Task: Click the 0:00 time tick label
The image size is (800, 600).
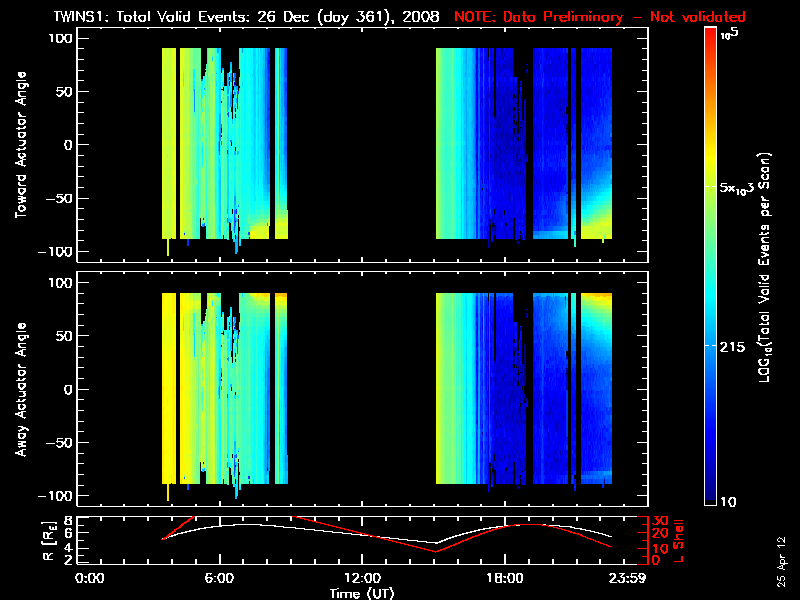Action: click(91, 579)
